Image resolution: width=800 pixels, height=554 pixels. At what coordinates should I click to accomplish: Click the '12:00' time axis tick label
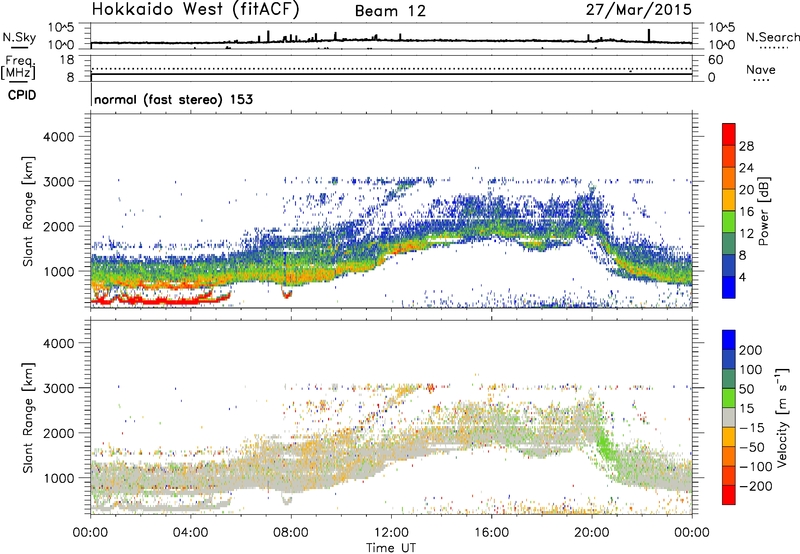[391, 533]
